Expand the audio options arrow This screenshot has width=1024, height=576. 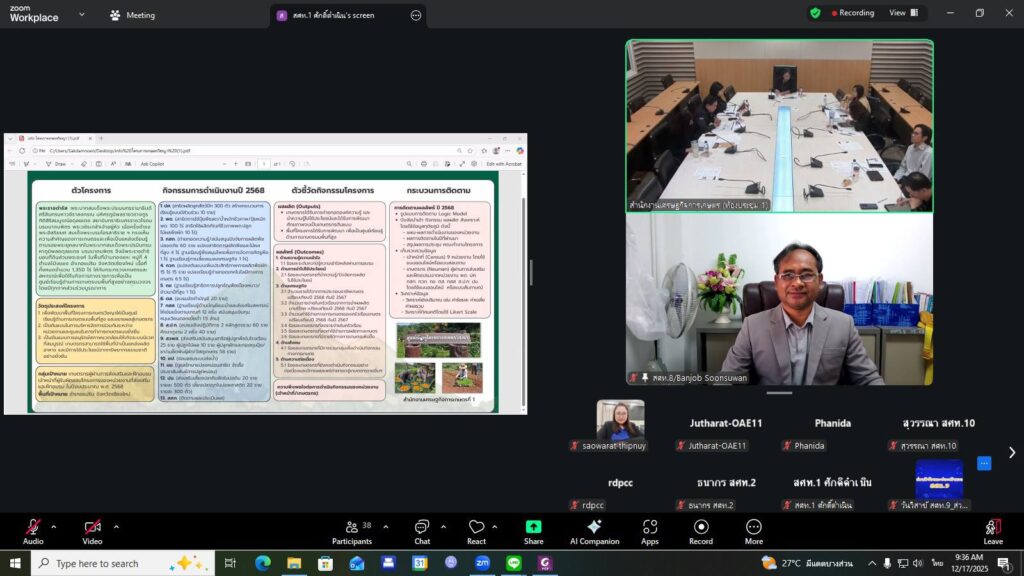tap(54, 526)
